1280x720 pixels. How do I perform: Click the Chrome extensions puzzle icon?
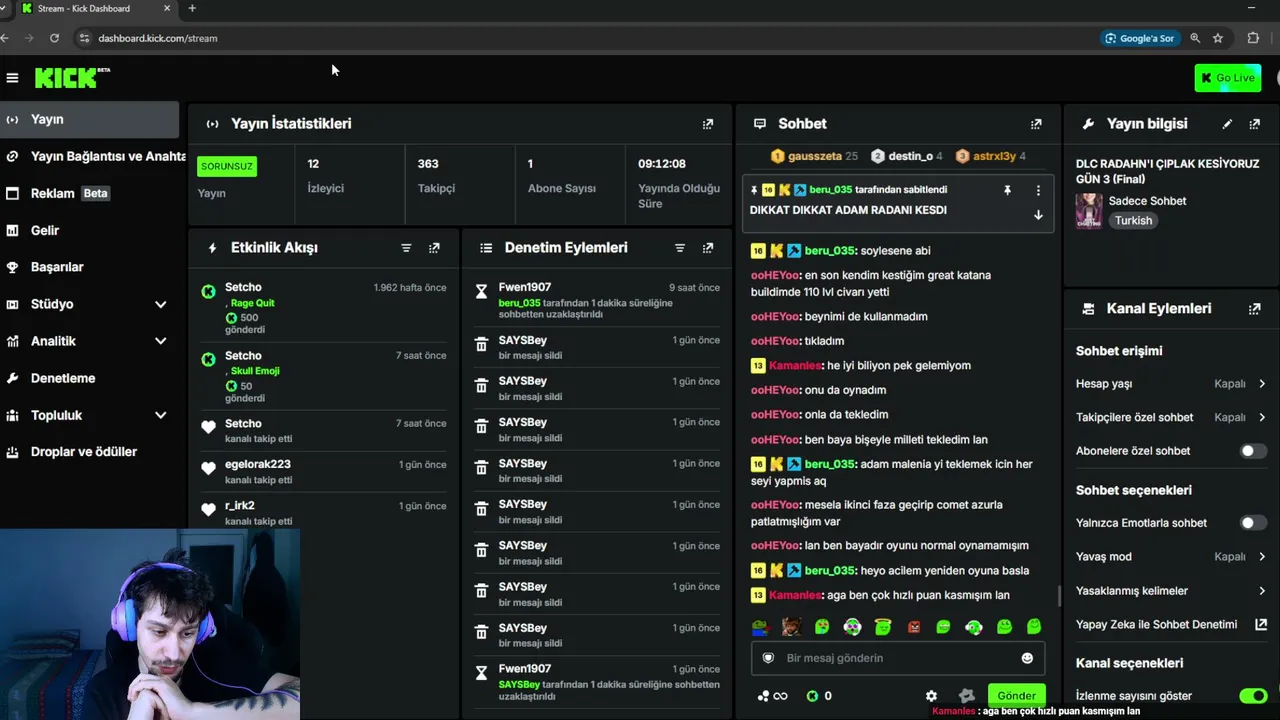coord(1253,38)
